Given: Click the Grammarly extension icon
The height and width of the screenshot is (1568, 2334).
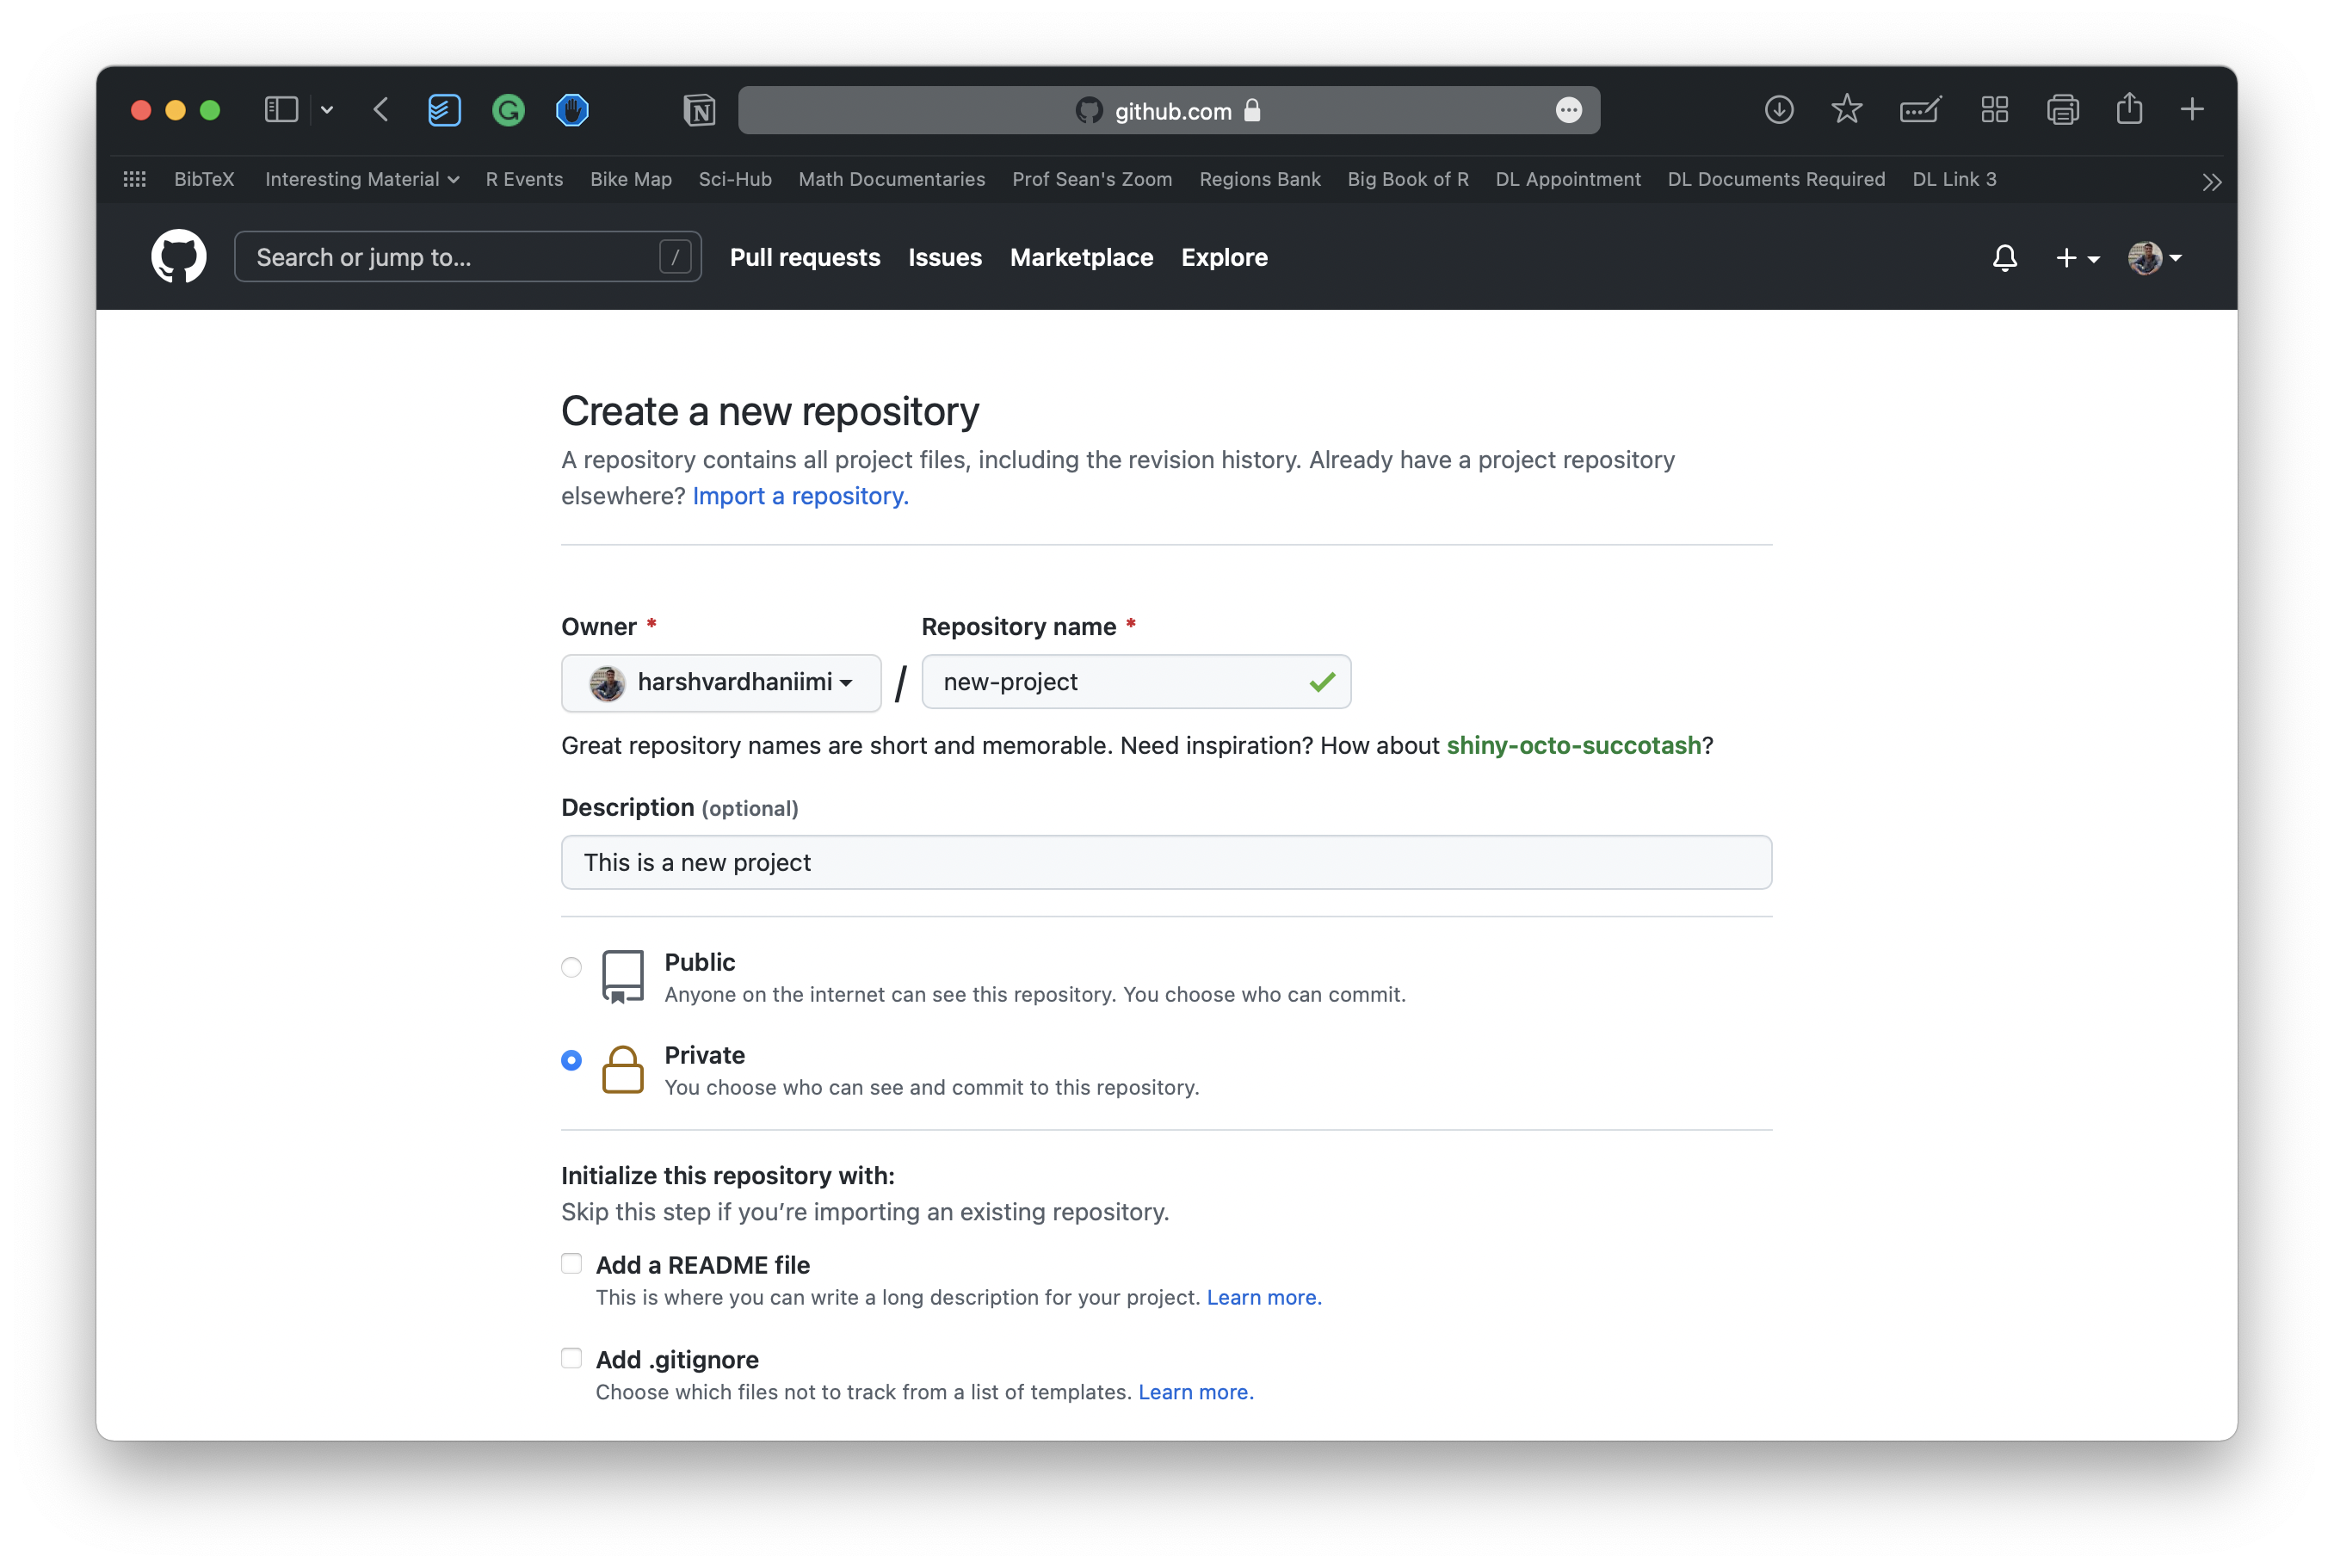Looking at the screenshot, I should [508, 110].
